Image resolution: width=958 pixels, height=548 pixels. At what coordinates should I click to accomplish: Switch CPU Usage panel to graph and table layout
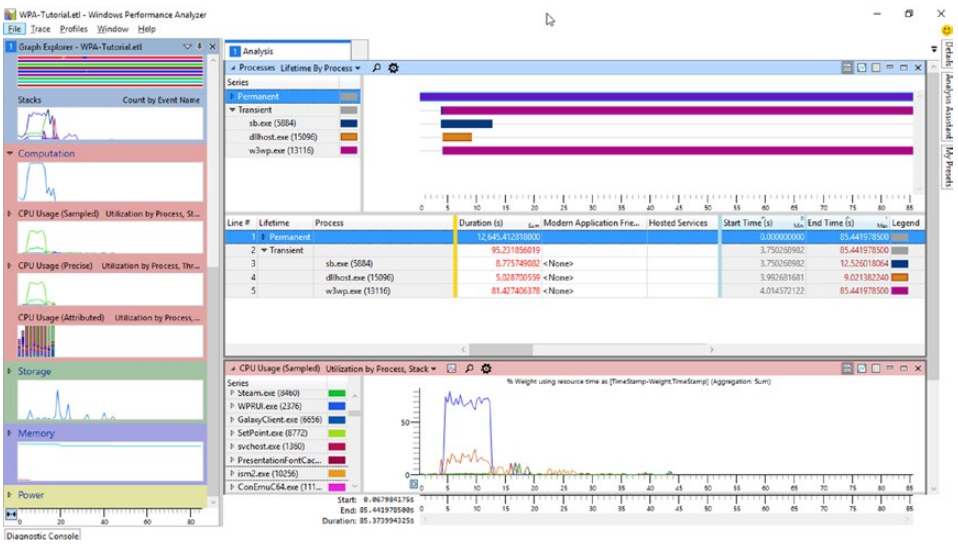[x=847, y=368]
